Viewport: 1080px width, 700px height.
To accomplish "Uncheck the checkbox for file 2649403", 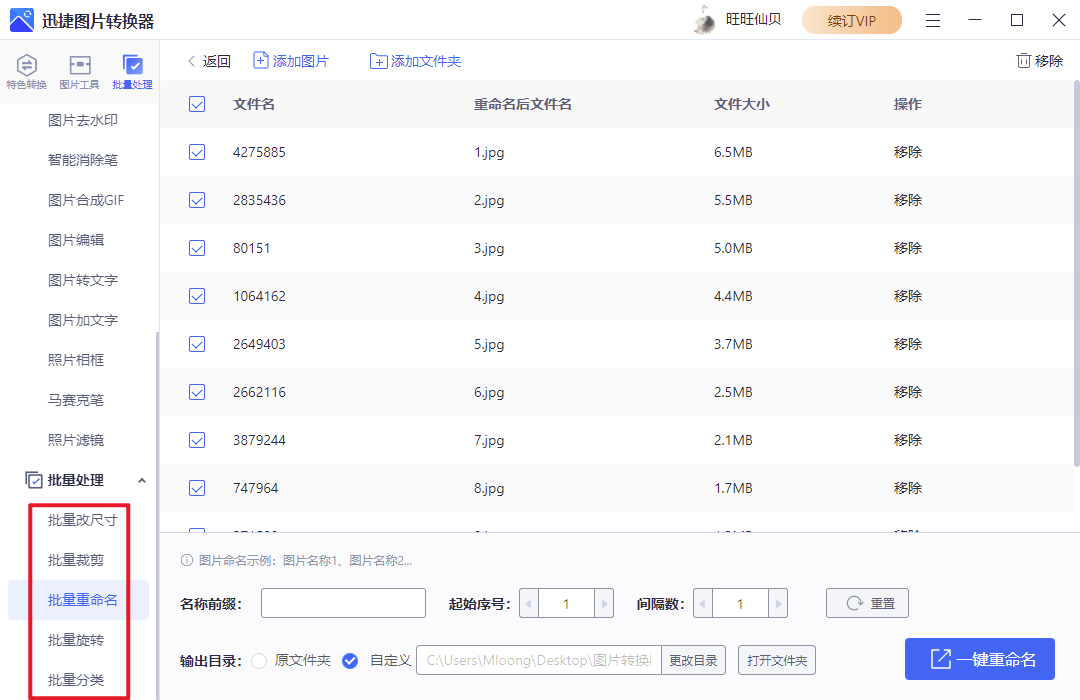I will point(197,344).
